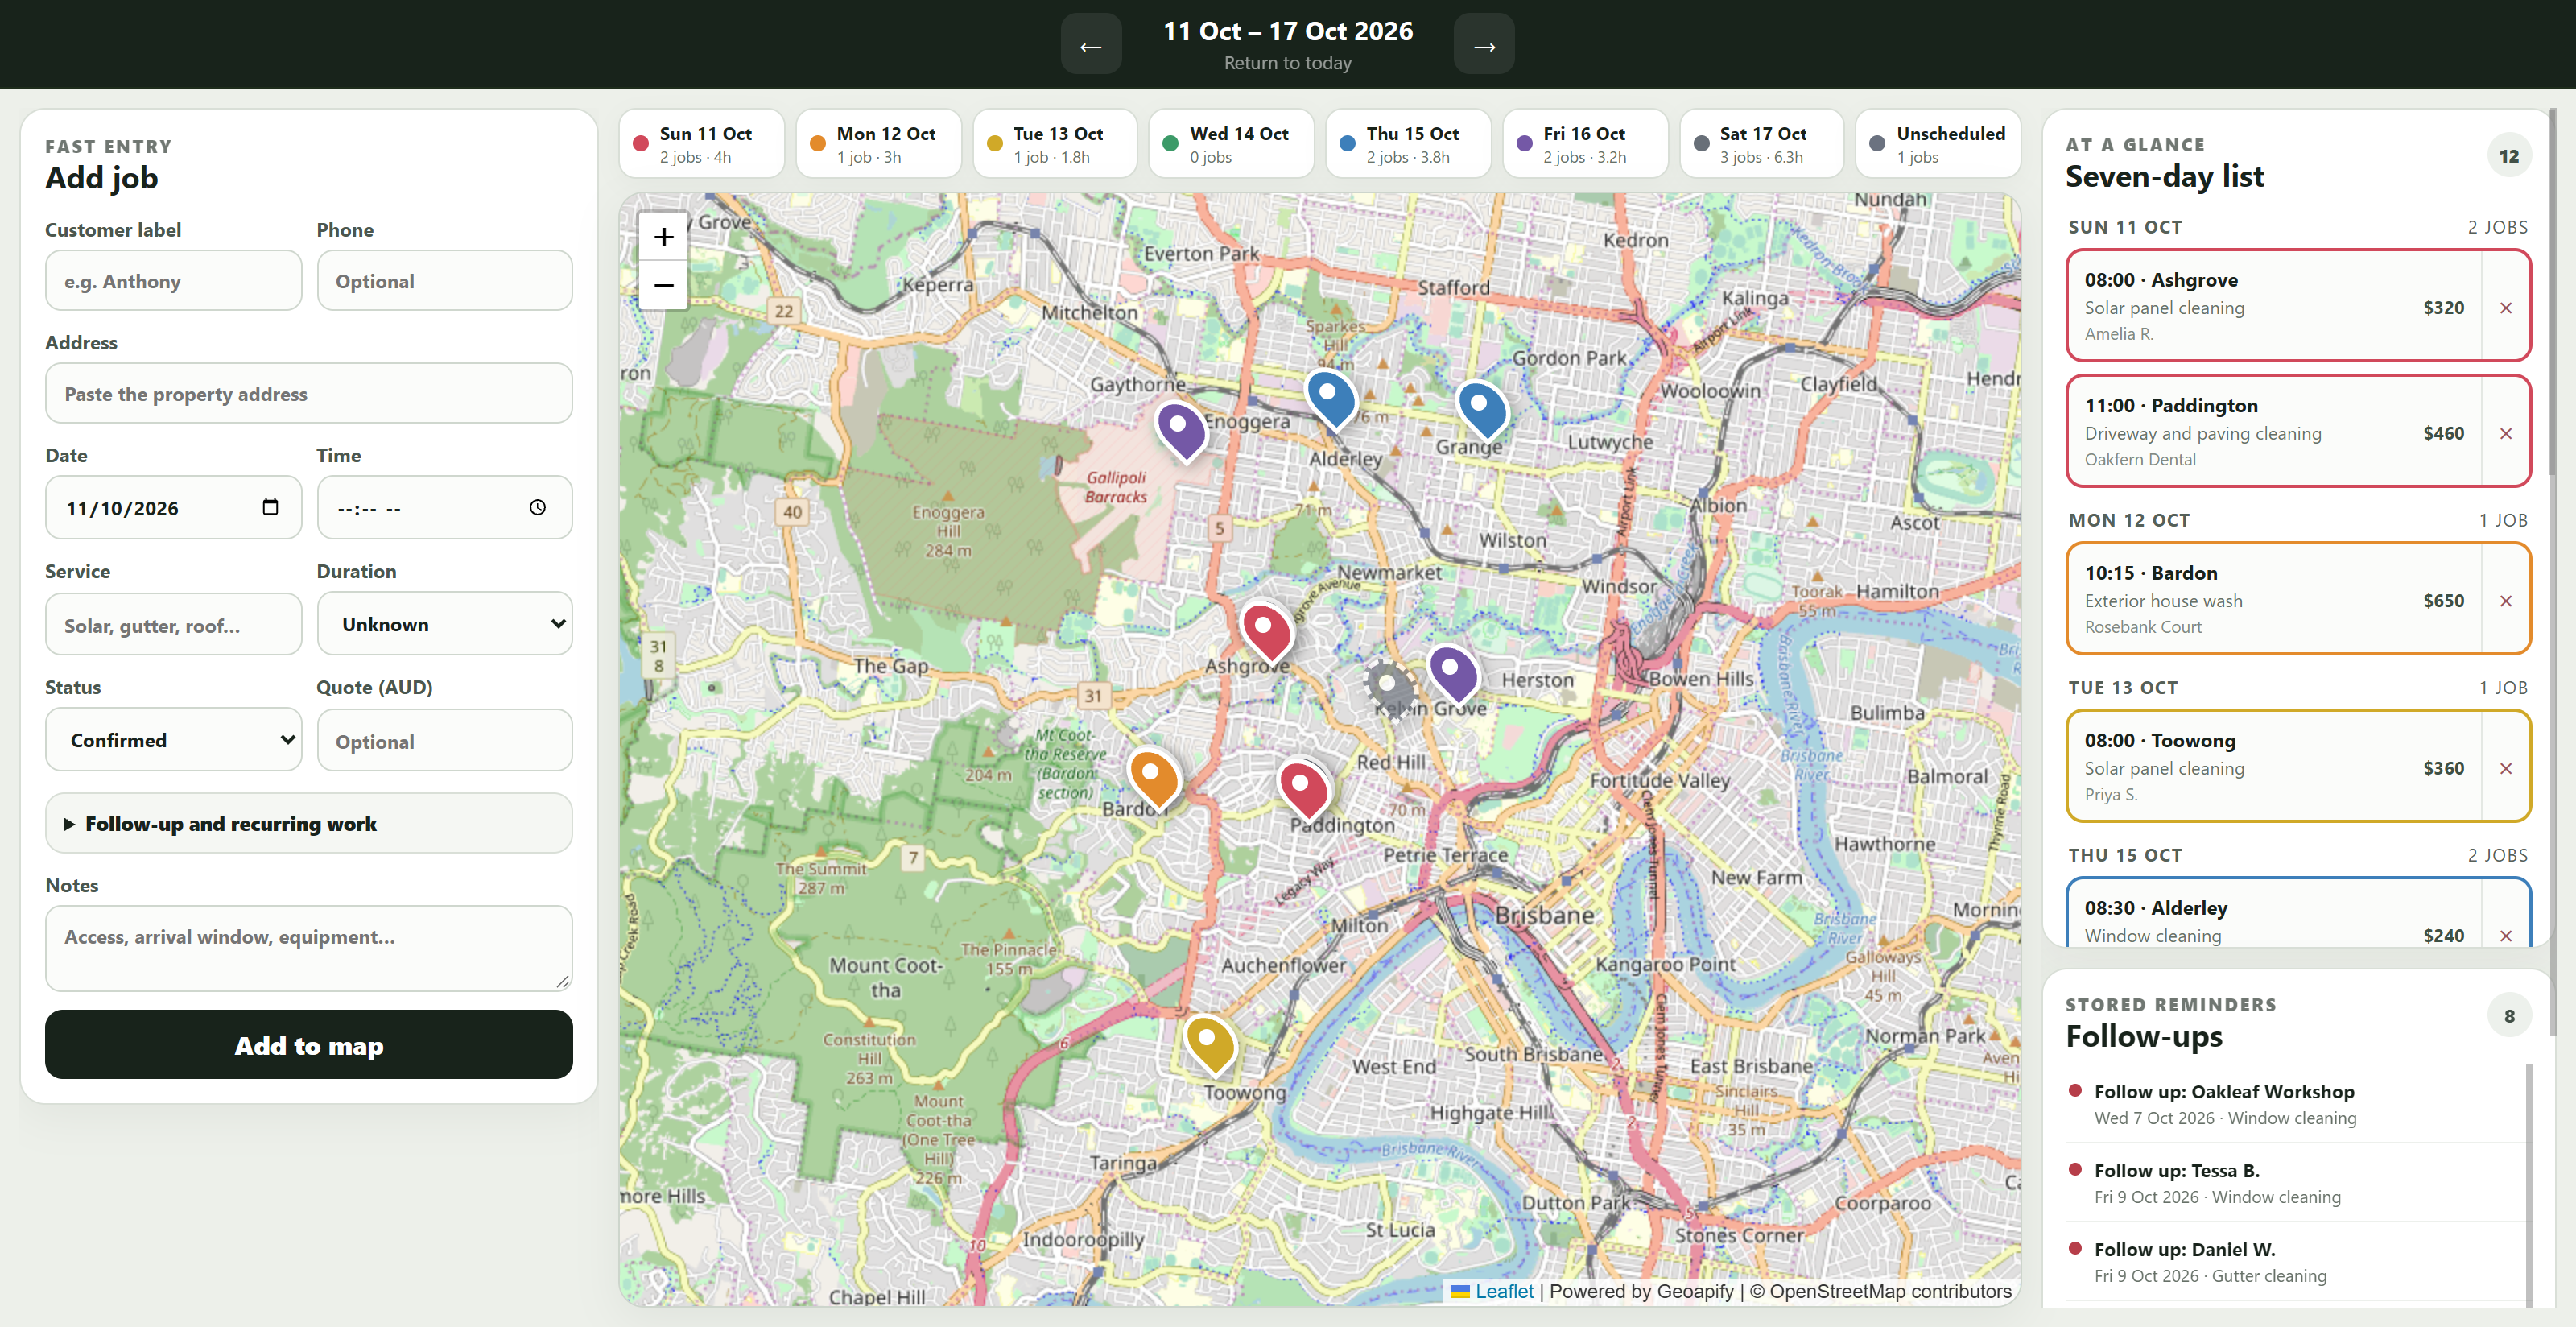Show Unscheduled jobs chip
The image size is (2576, 1327).
1937,144
